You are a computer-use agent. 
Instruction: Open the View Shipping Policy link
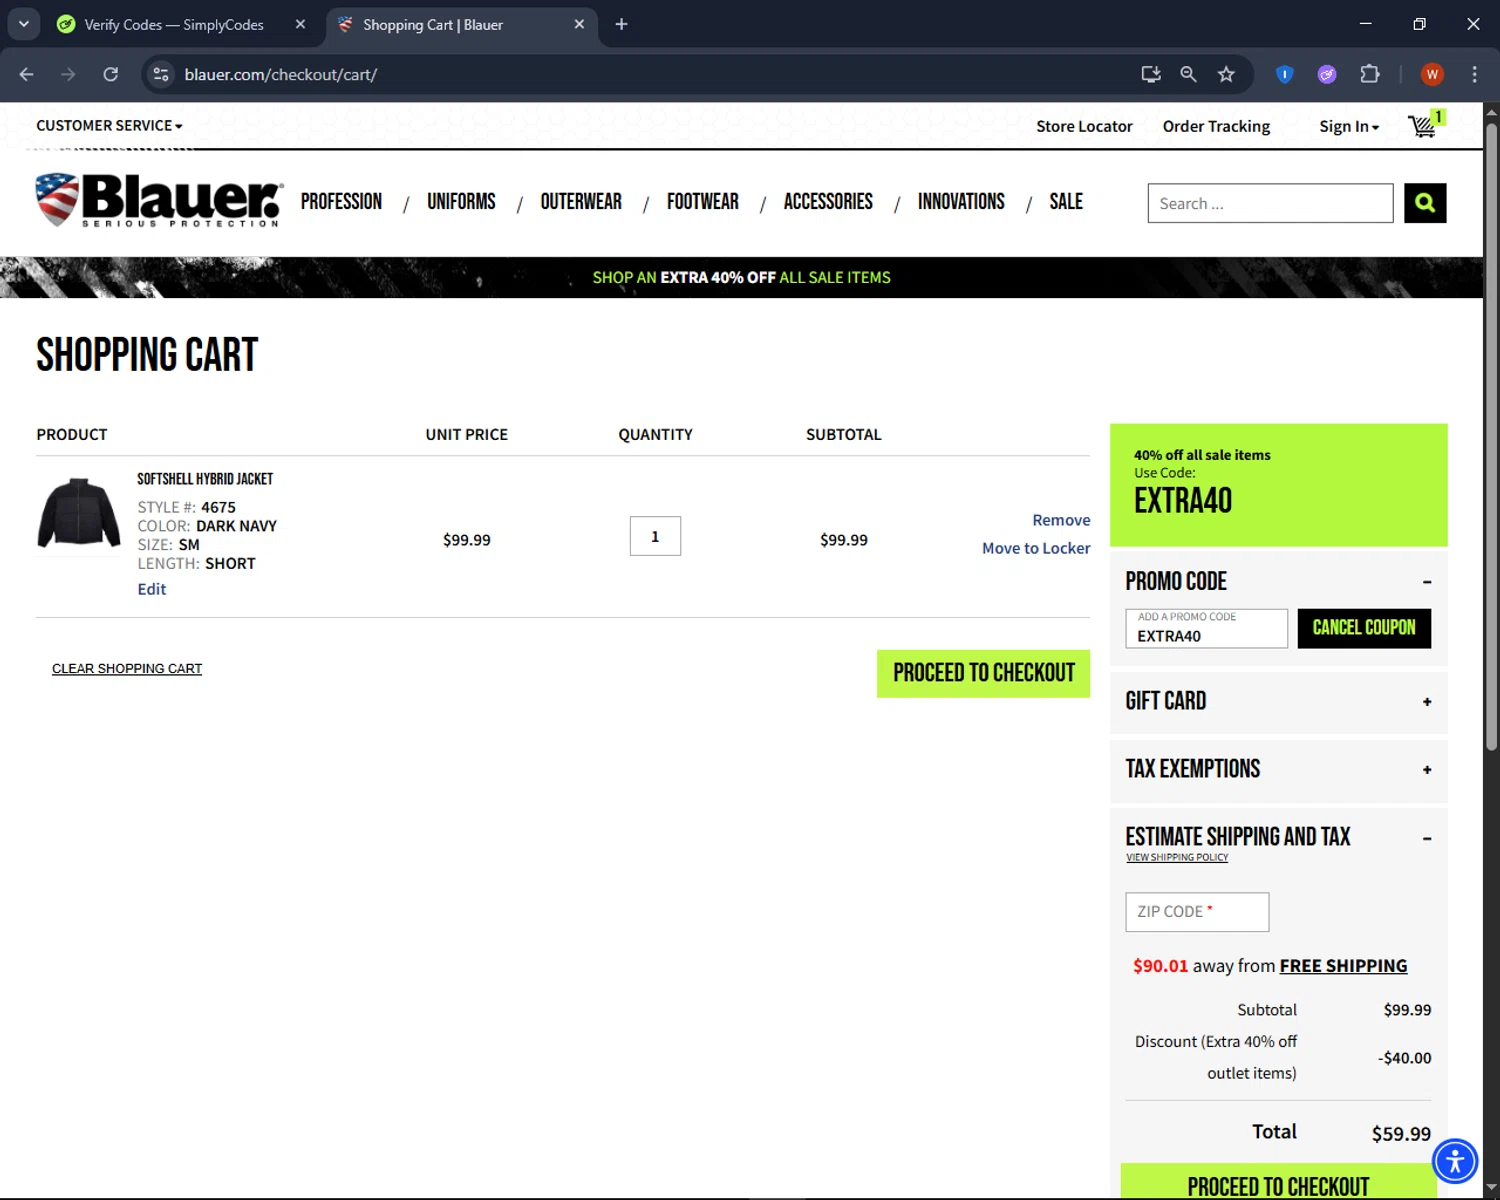coord(1177,857)
